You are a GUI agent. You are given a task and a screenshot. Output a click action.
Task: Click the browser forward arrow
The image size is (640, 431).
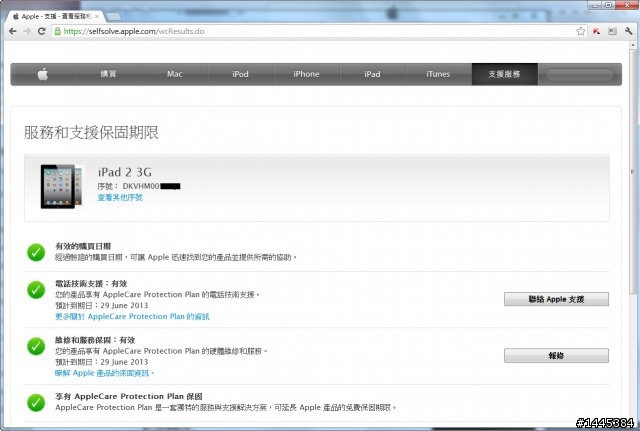27,31
